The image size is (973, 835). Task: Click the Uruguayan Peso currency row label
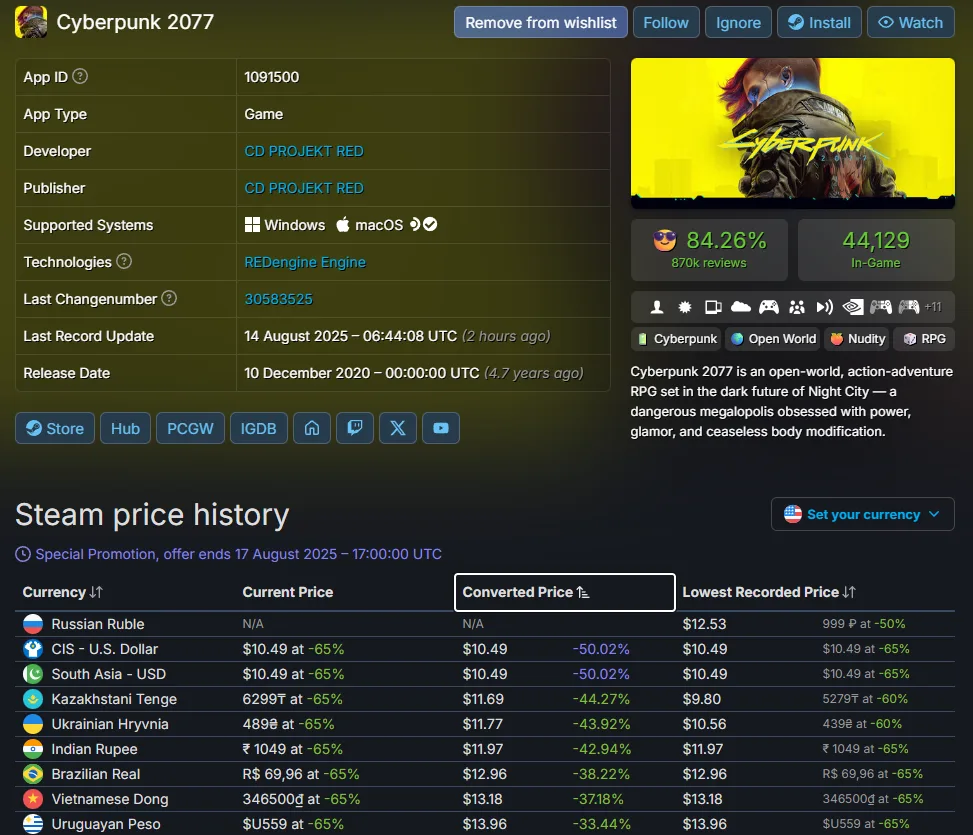click(x=106, y=824)
